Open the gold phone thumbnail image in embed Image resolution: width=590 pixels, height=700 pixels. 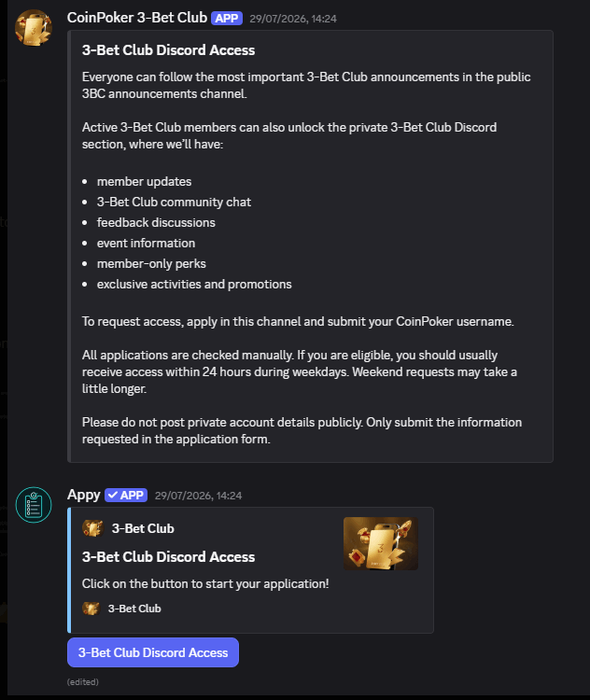tap(381, 543)
